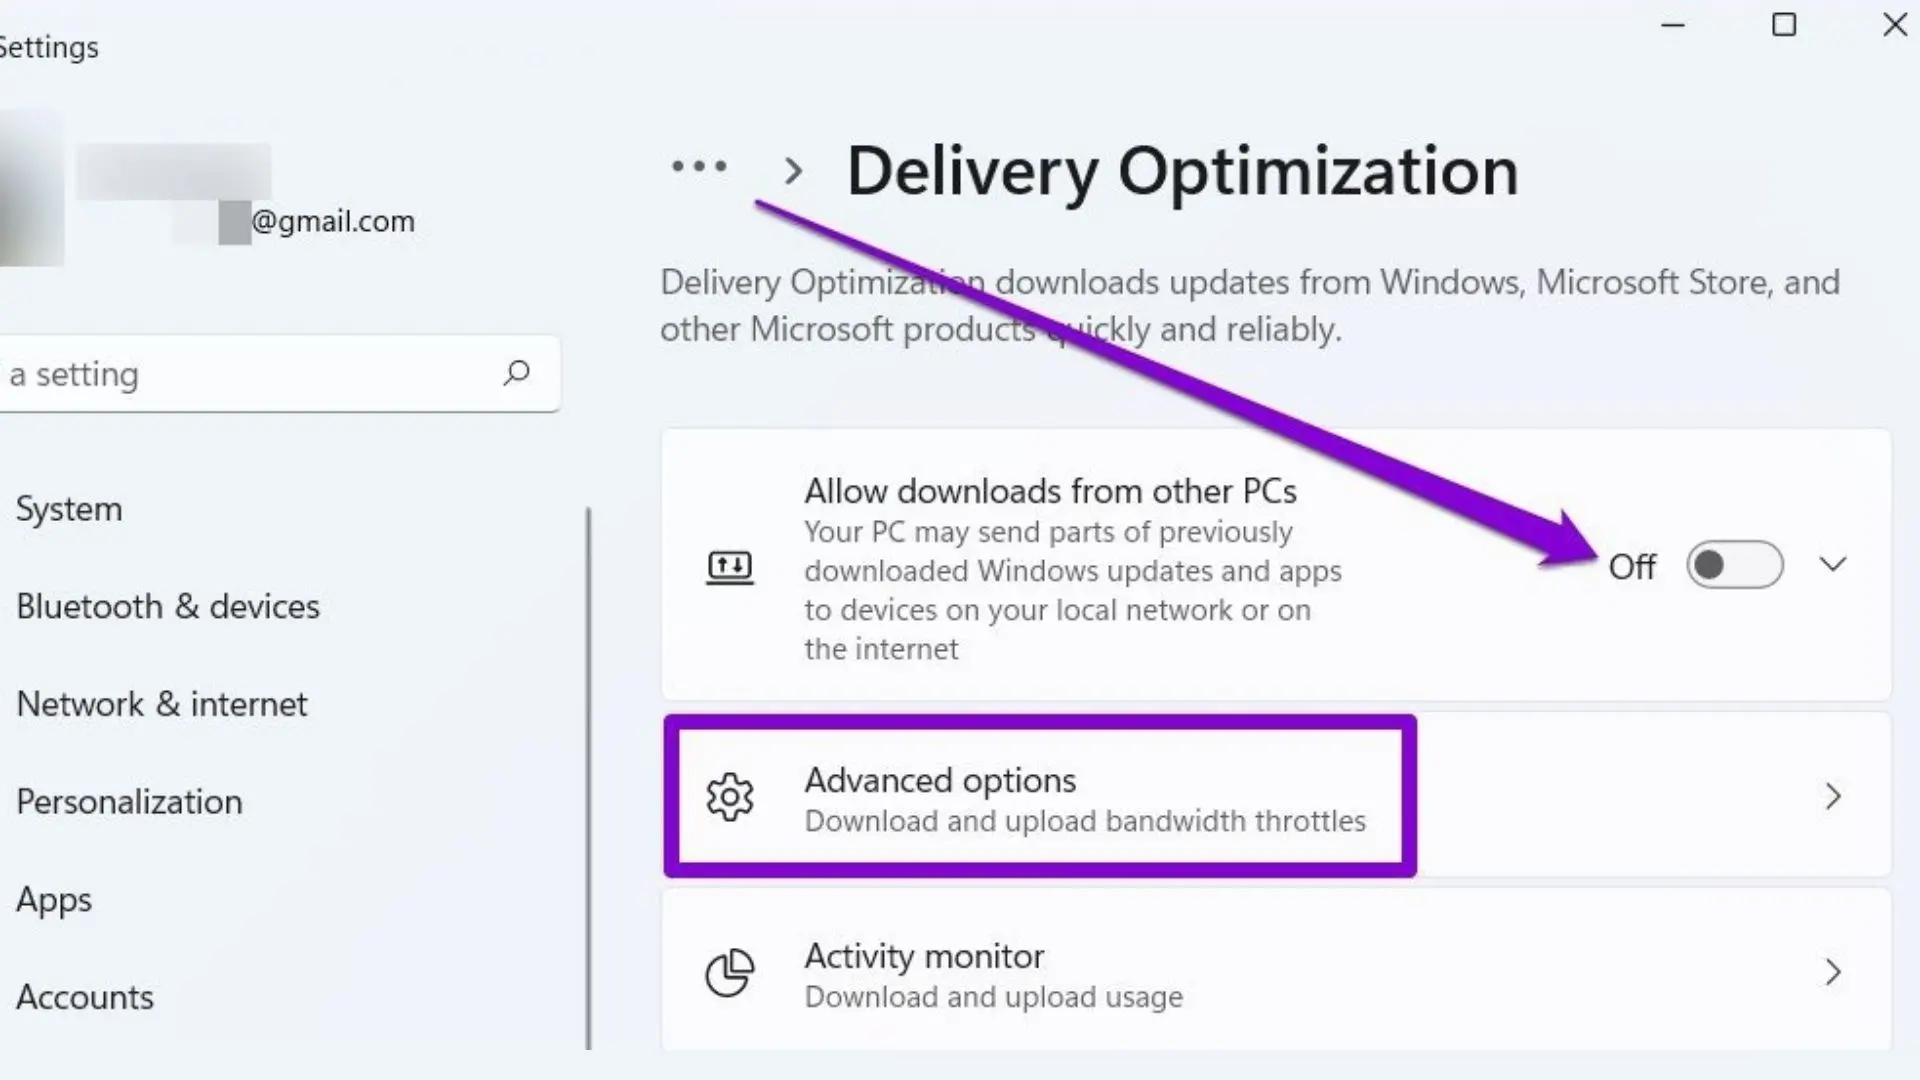Go to Network & internet section
This screenshot has height=1080, width=1920.
point(162,704)
